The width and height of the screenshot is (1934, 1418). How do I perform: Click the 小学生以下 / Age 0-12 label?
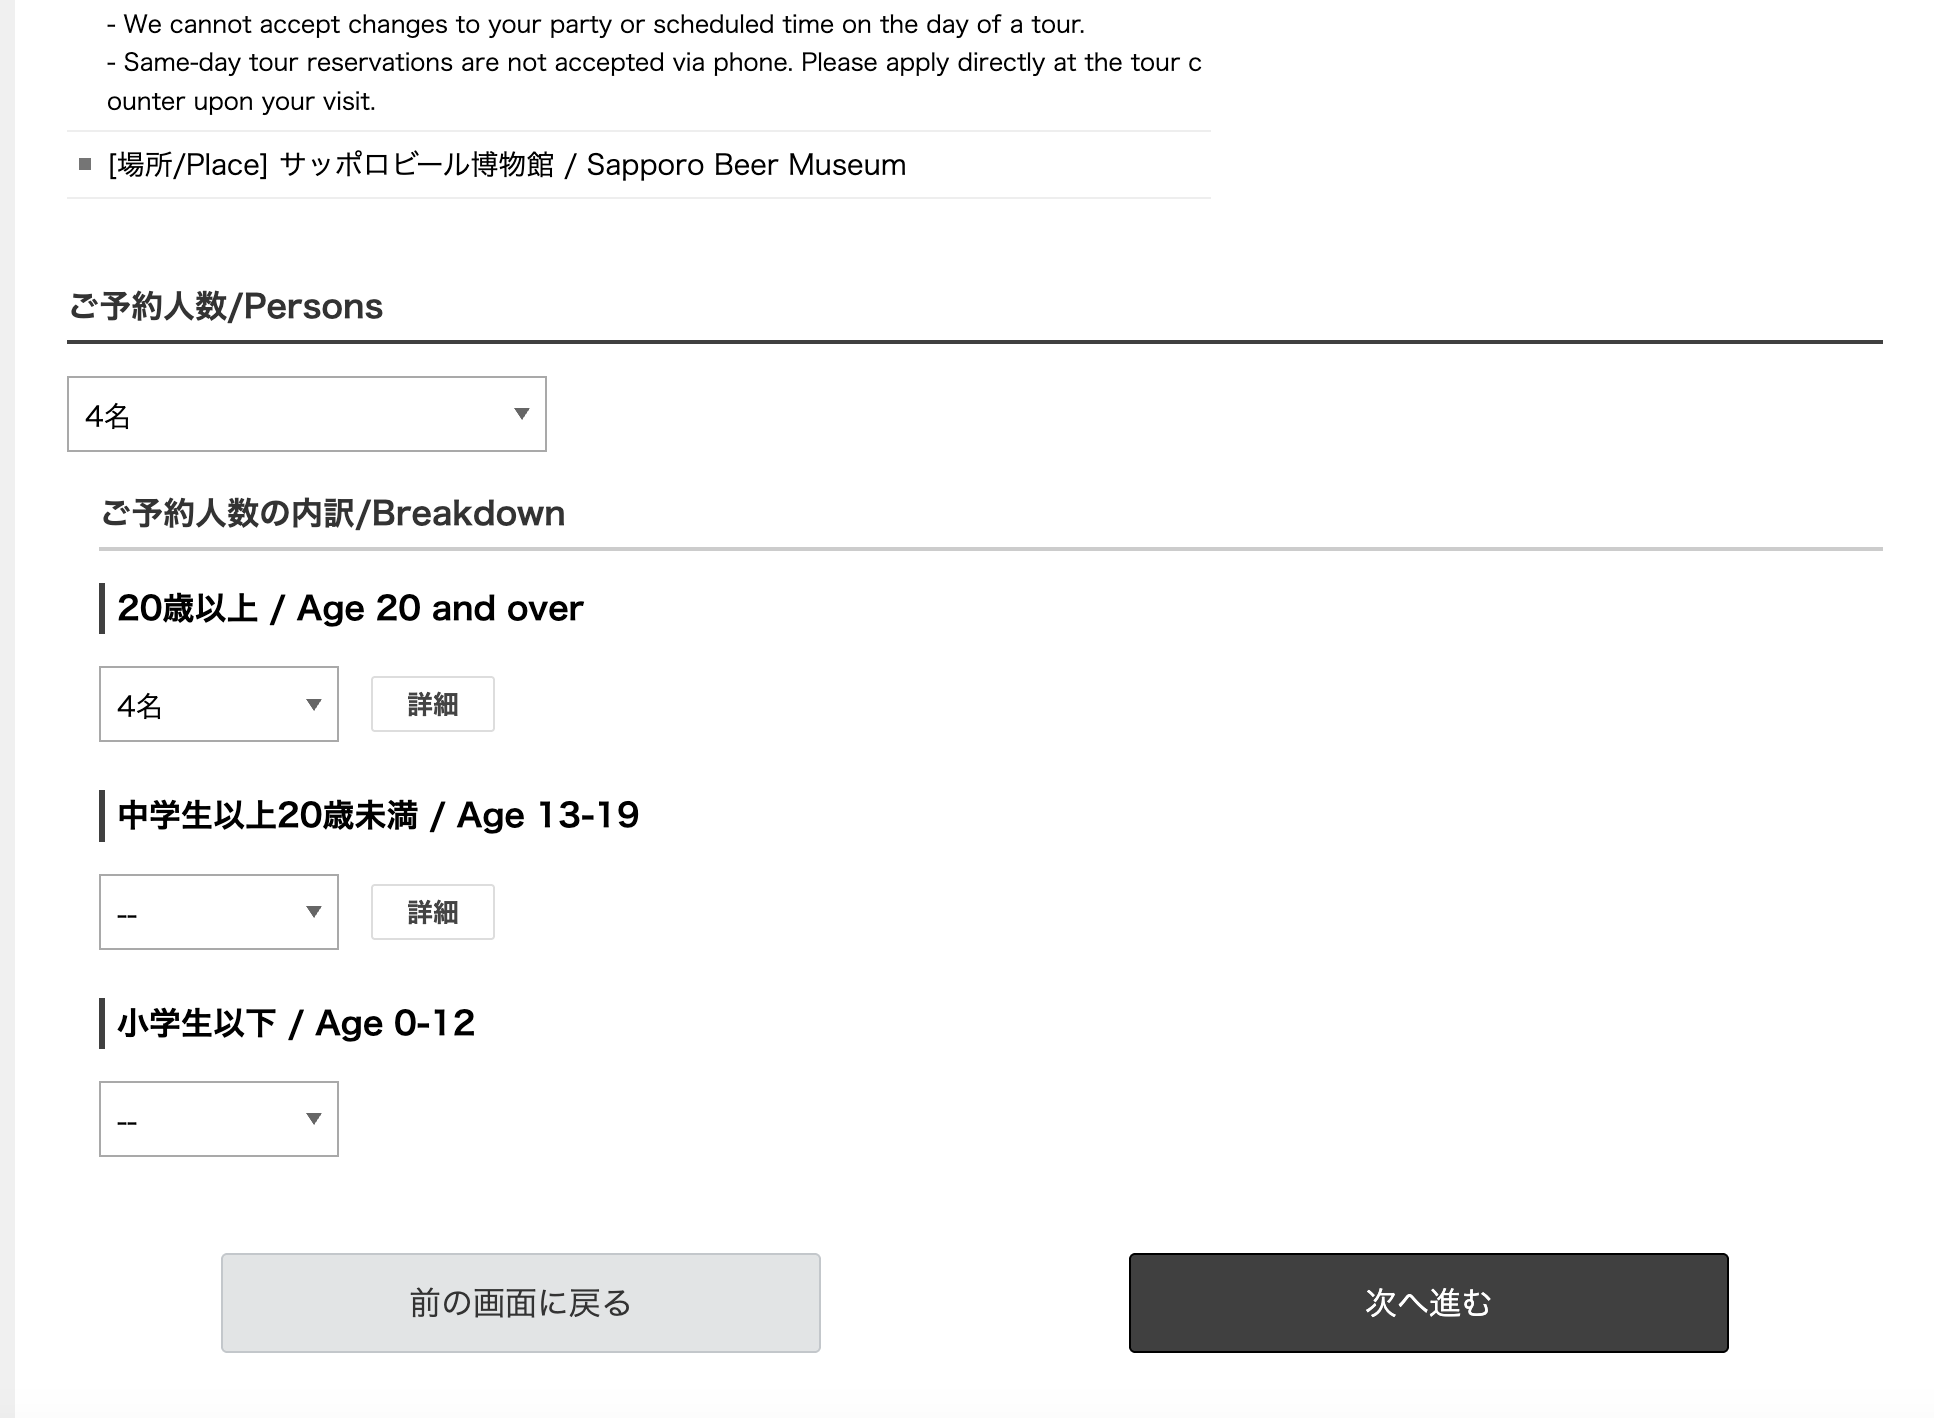point(296,1023)
